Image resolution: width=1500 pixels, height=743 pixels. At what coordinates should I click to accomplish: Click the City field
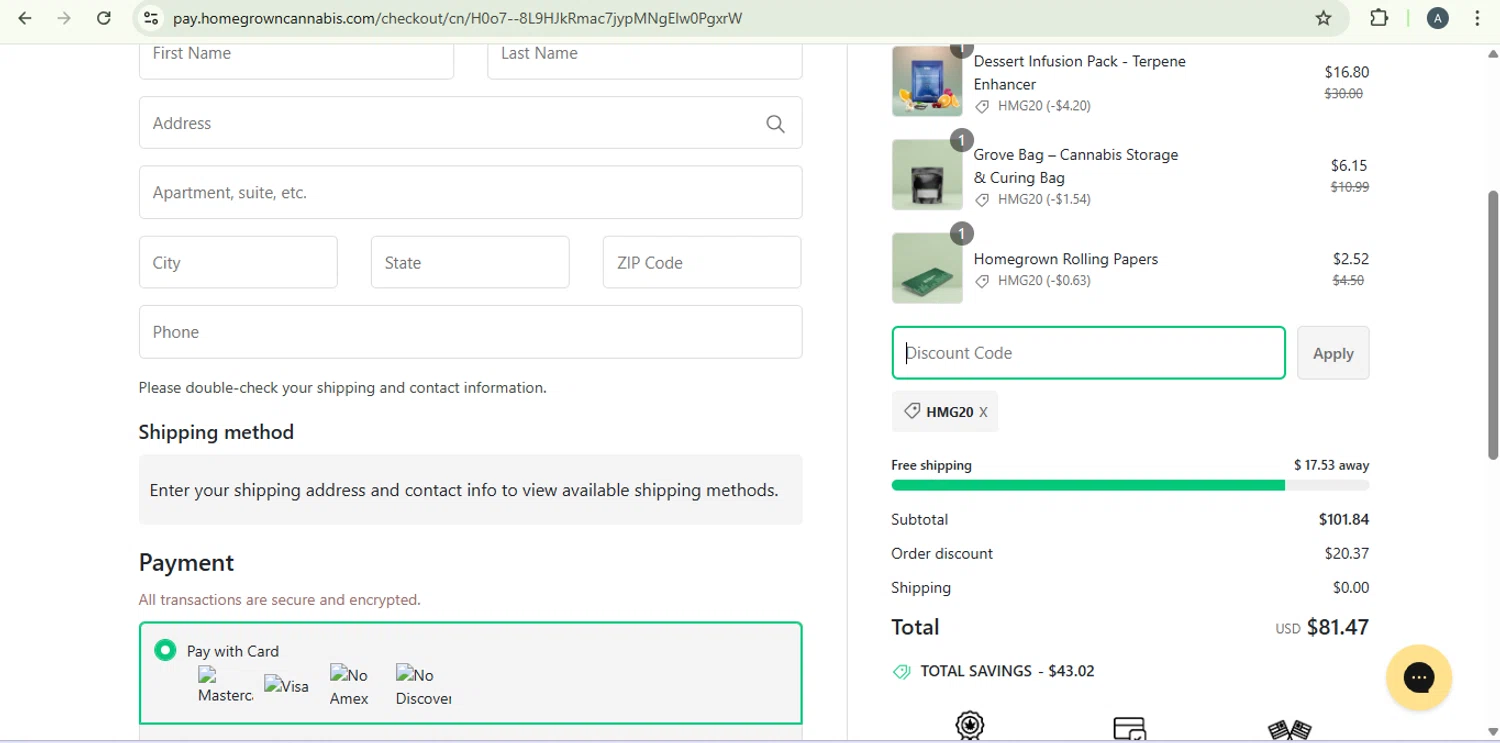pyautogui.click(x=238, y=262)
